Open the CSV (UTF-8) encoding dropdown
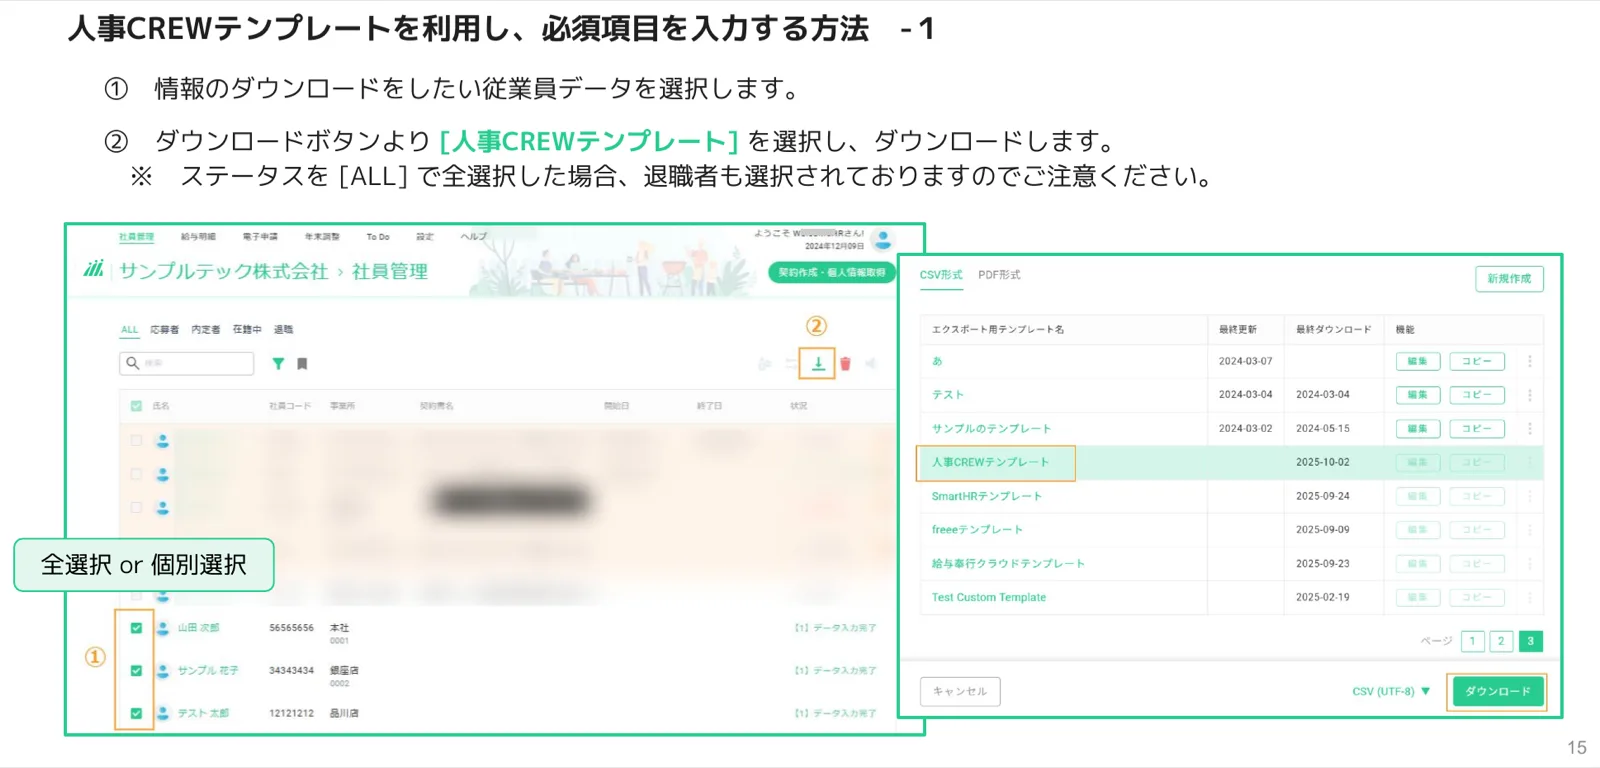Image resolution: width=1600 pixels, height=768 pixels. 1391,691
